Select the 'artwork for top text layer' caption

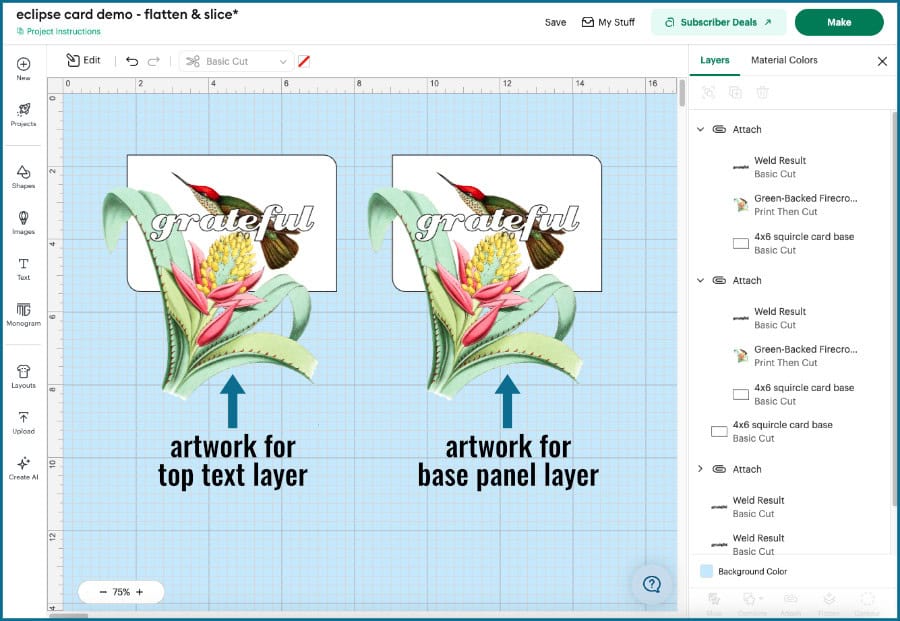tap(232, 461)
